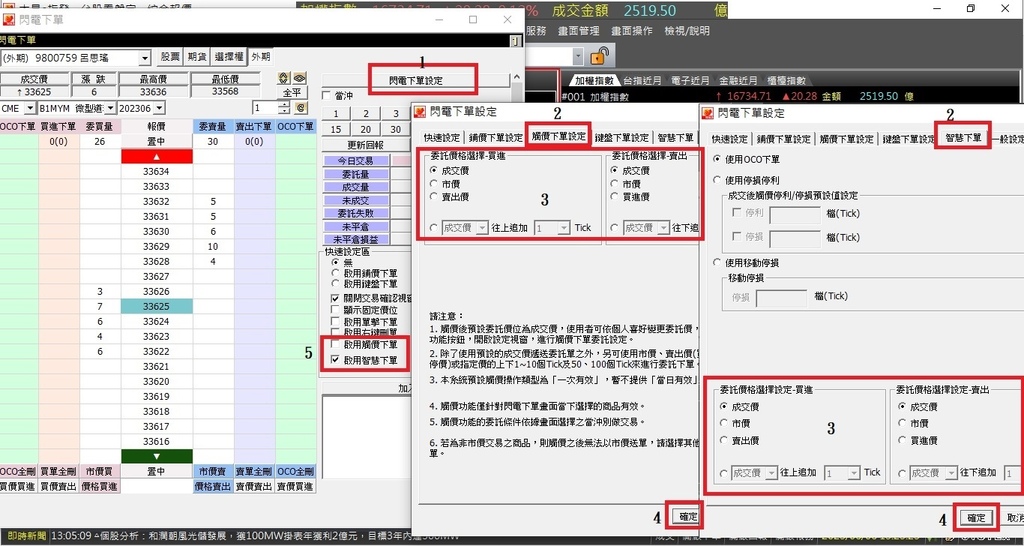Choose 賣出價 radio under 委託價格選擇-買進
The width and height of the screenshot is (1024, 546).
click(x=433, y=196)
